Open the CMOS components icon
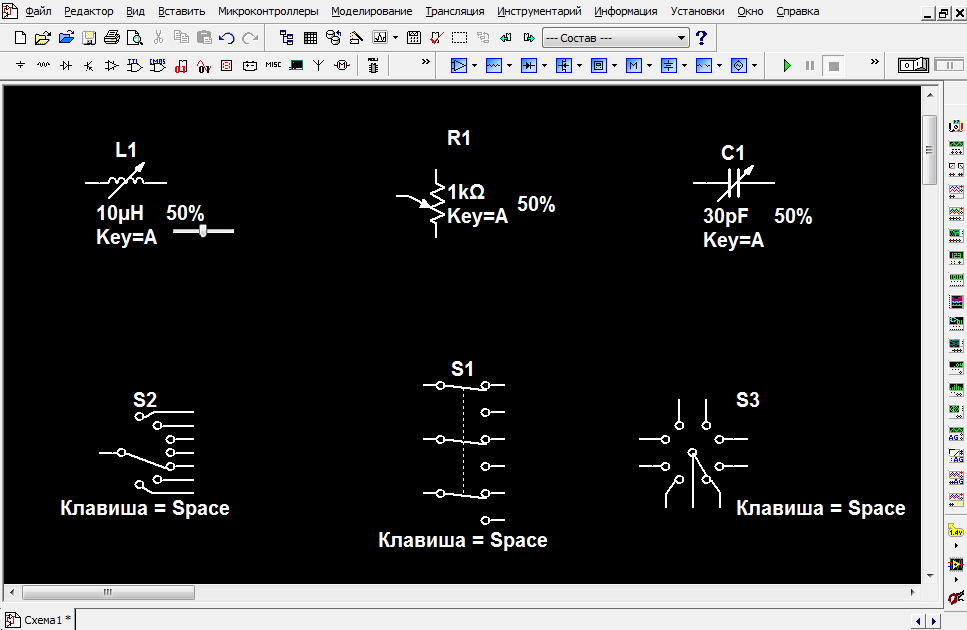This screenshot has width=967, height=630. click(157, 65)
